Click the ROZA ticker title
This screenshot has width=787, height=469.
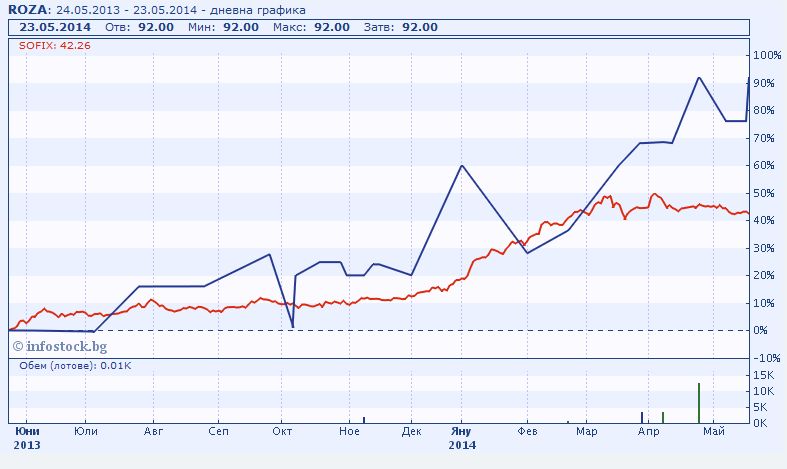coord(29,10)
